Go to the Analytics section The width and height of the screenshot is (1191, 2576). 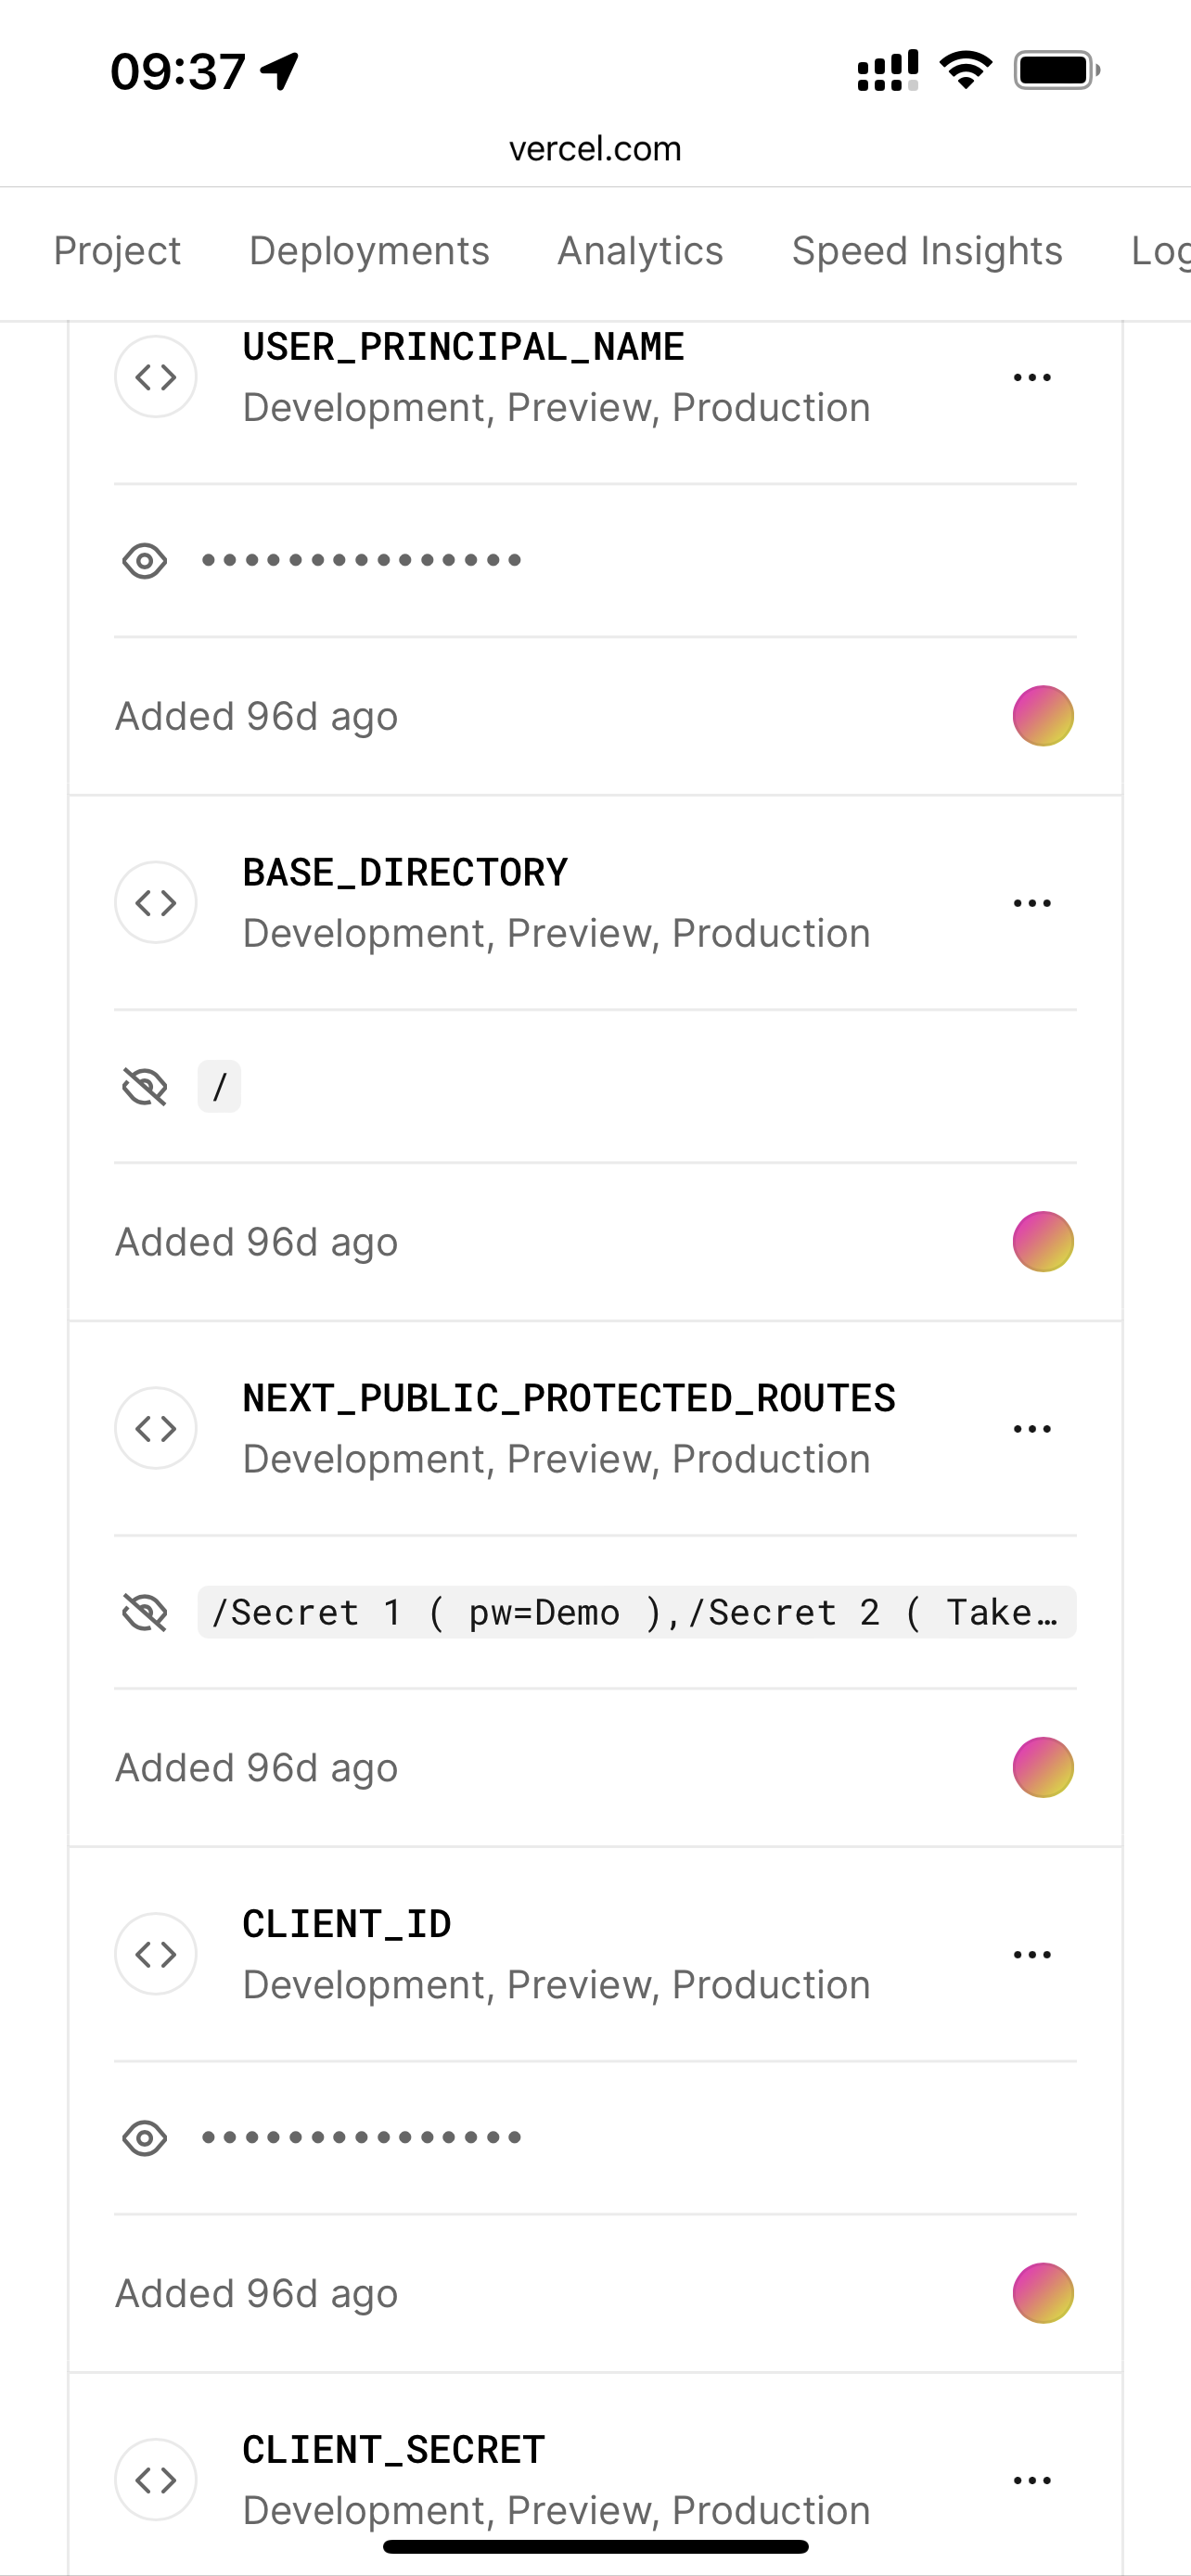click(x=640, y=251)
